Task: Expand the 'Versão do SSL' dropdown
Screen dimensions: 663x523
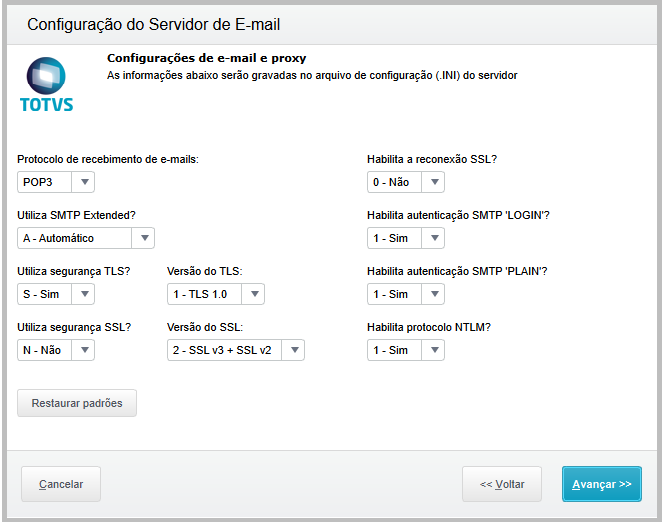Action: click(236, 350)
